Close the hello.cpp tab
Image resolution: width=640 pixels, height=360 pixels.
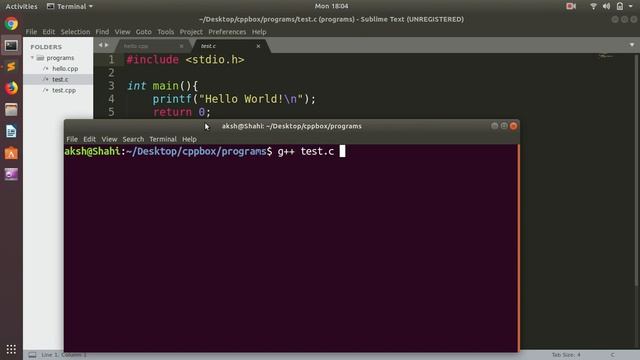182,46
